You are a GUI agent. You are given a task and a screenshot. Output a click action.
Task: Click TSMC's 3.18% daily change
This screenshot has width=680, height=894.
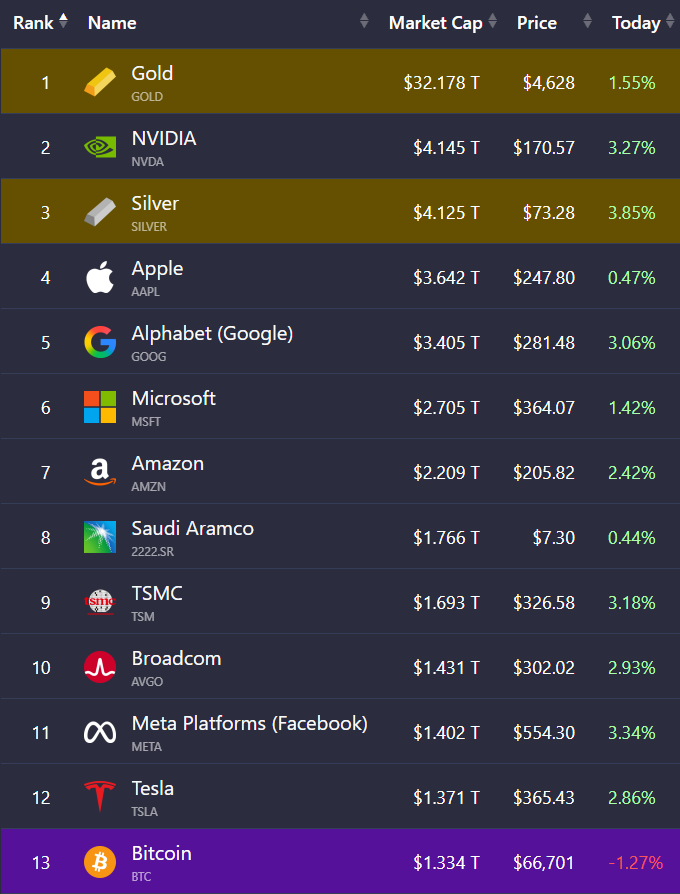632,603
